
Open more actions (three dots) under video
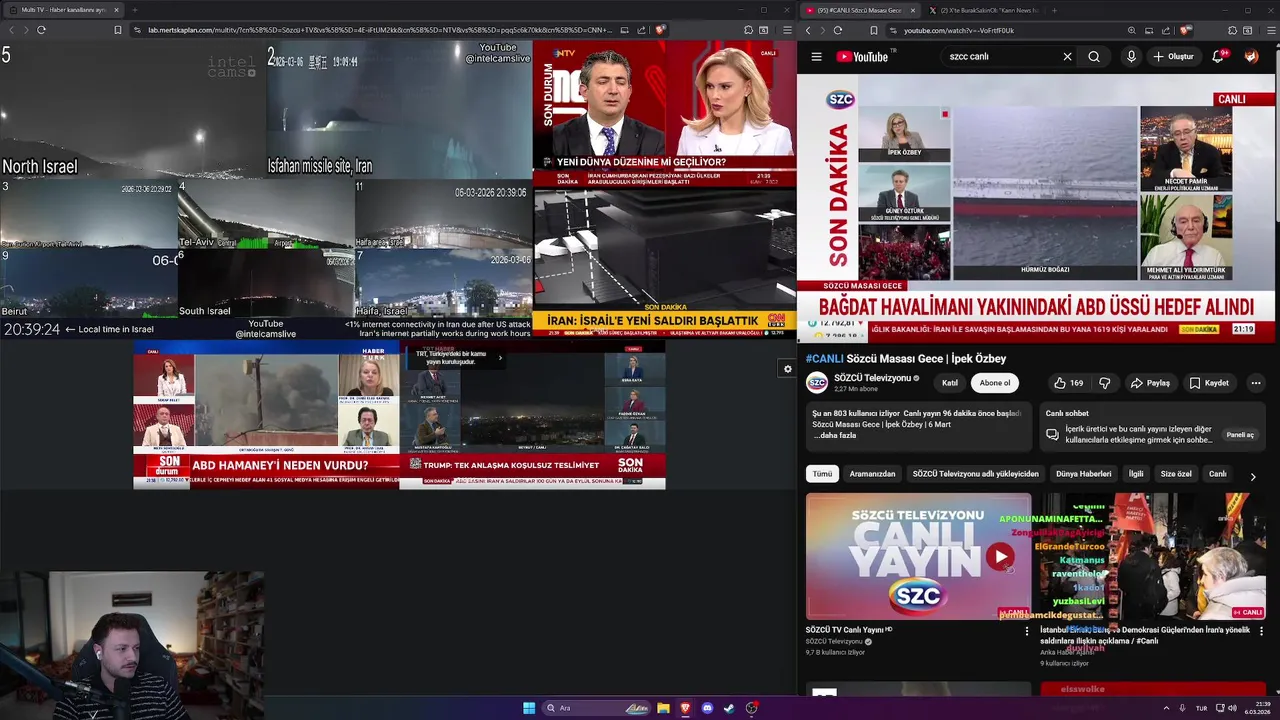[x=1255, y=383]
